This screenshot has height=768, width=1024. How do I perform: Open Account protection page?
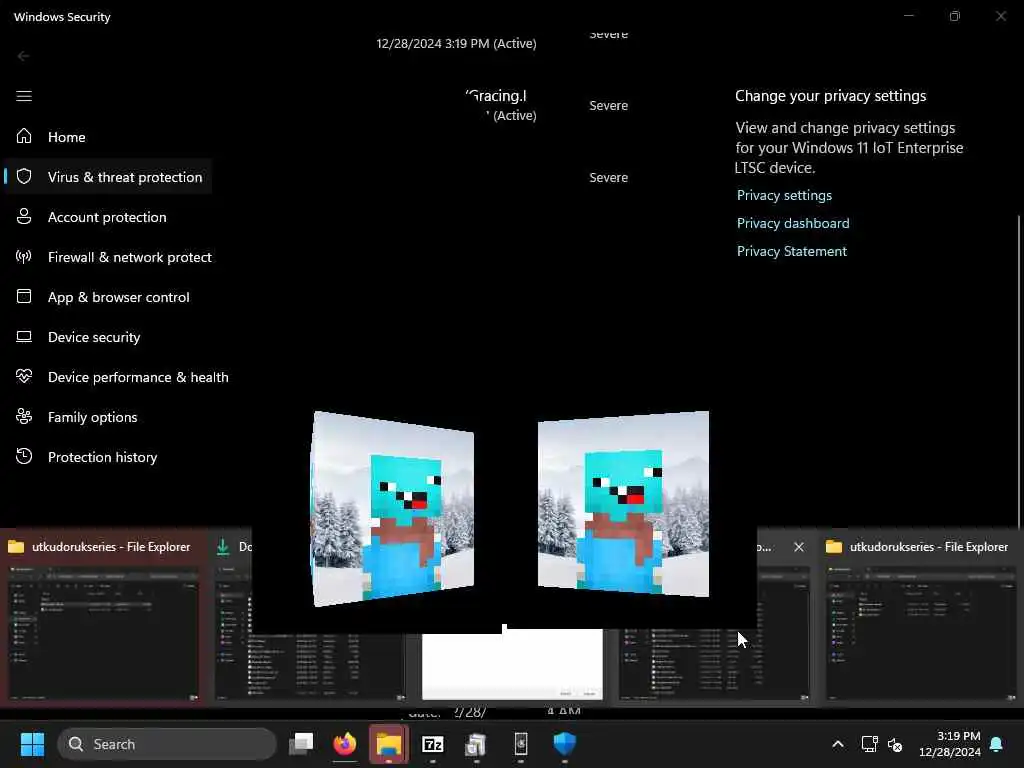pyautogui.click(x=107, y=217)
